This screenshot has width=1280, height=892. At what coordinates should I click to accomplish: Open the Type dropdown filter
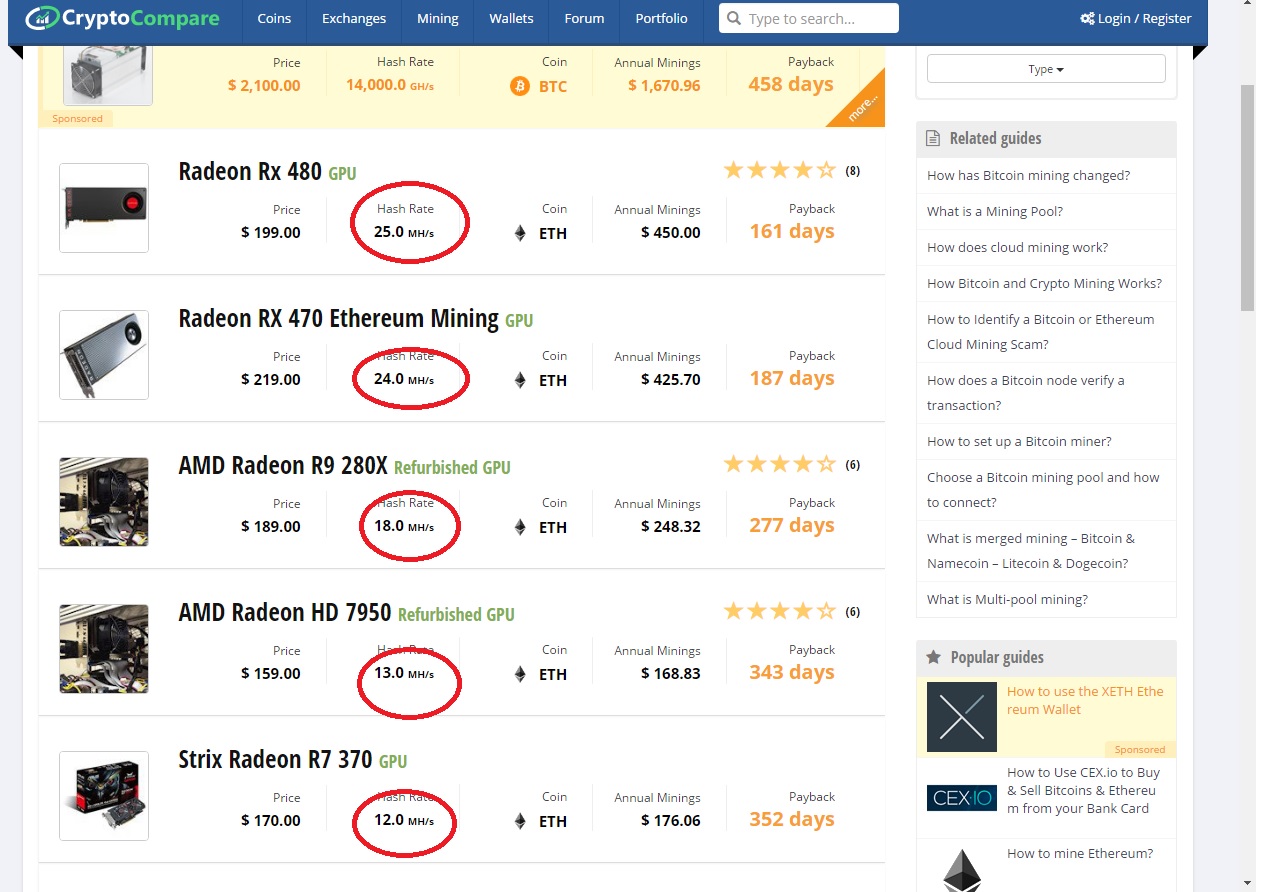tap(1046, 69)
